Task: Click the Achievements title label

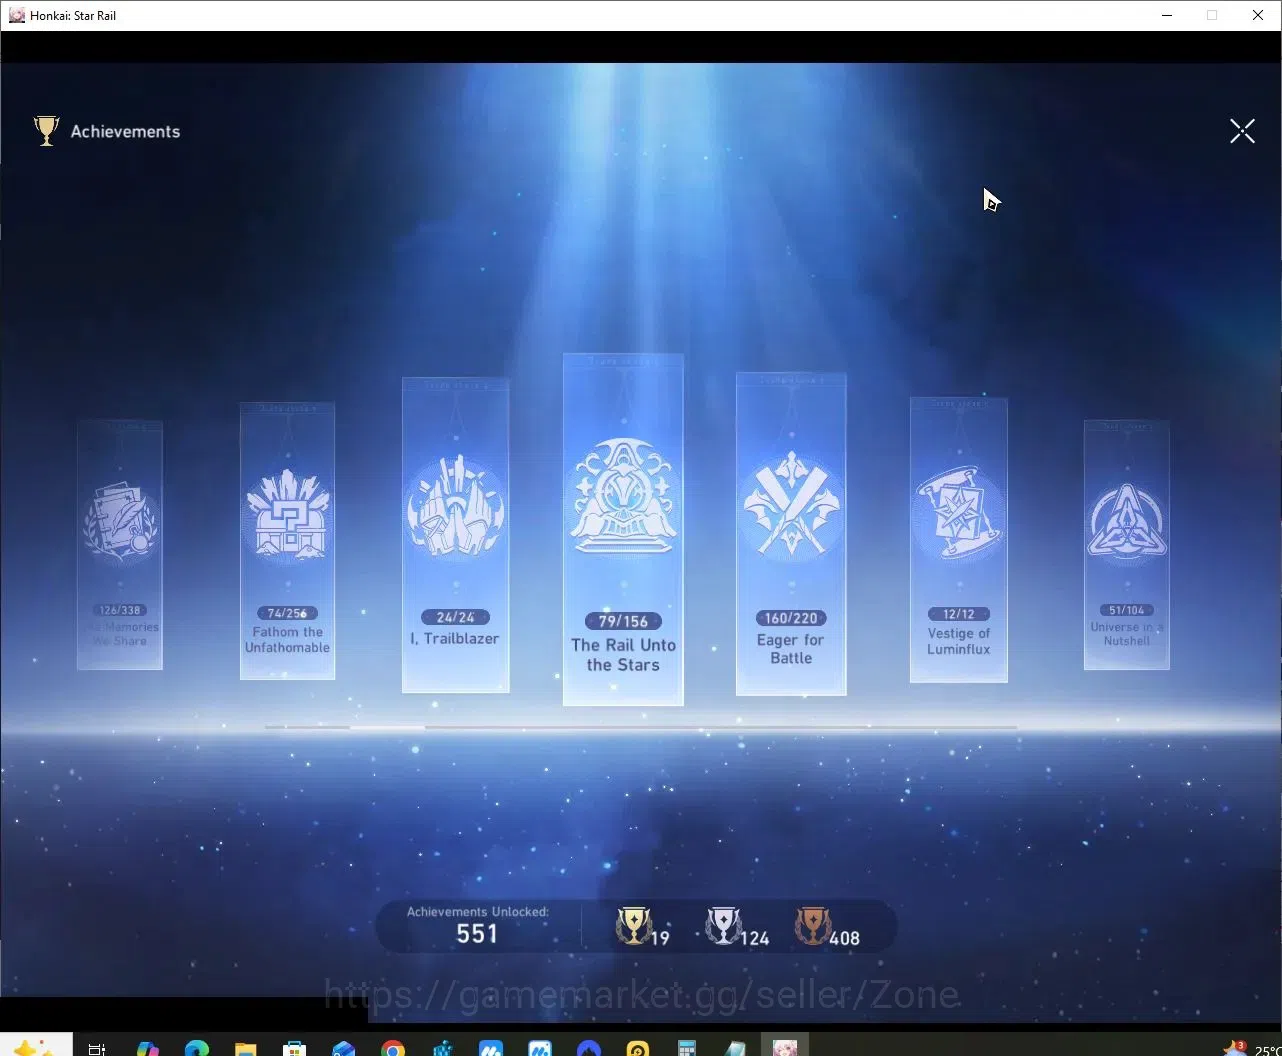Action: (125, 132)
